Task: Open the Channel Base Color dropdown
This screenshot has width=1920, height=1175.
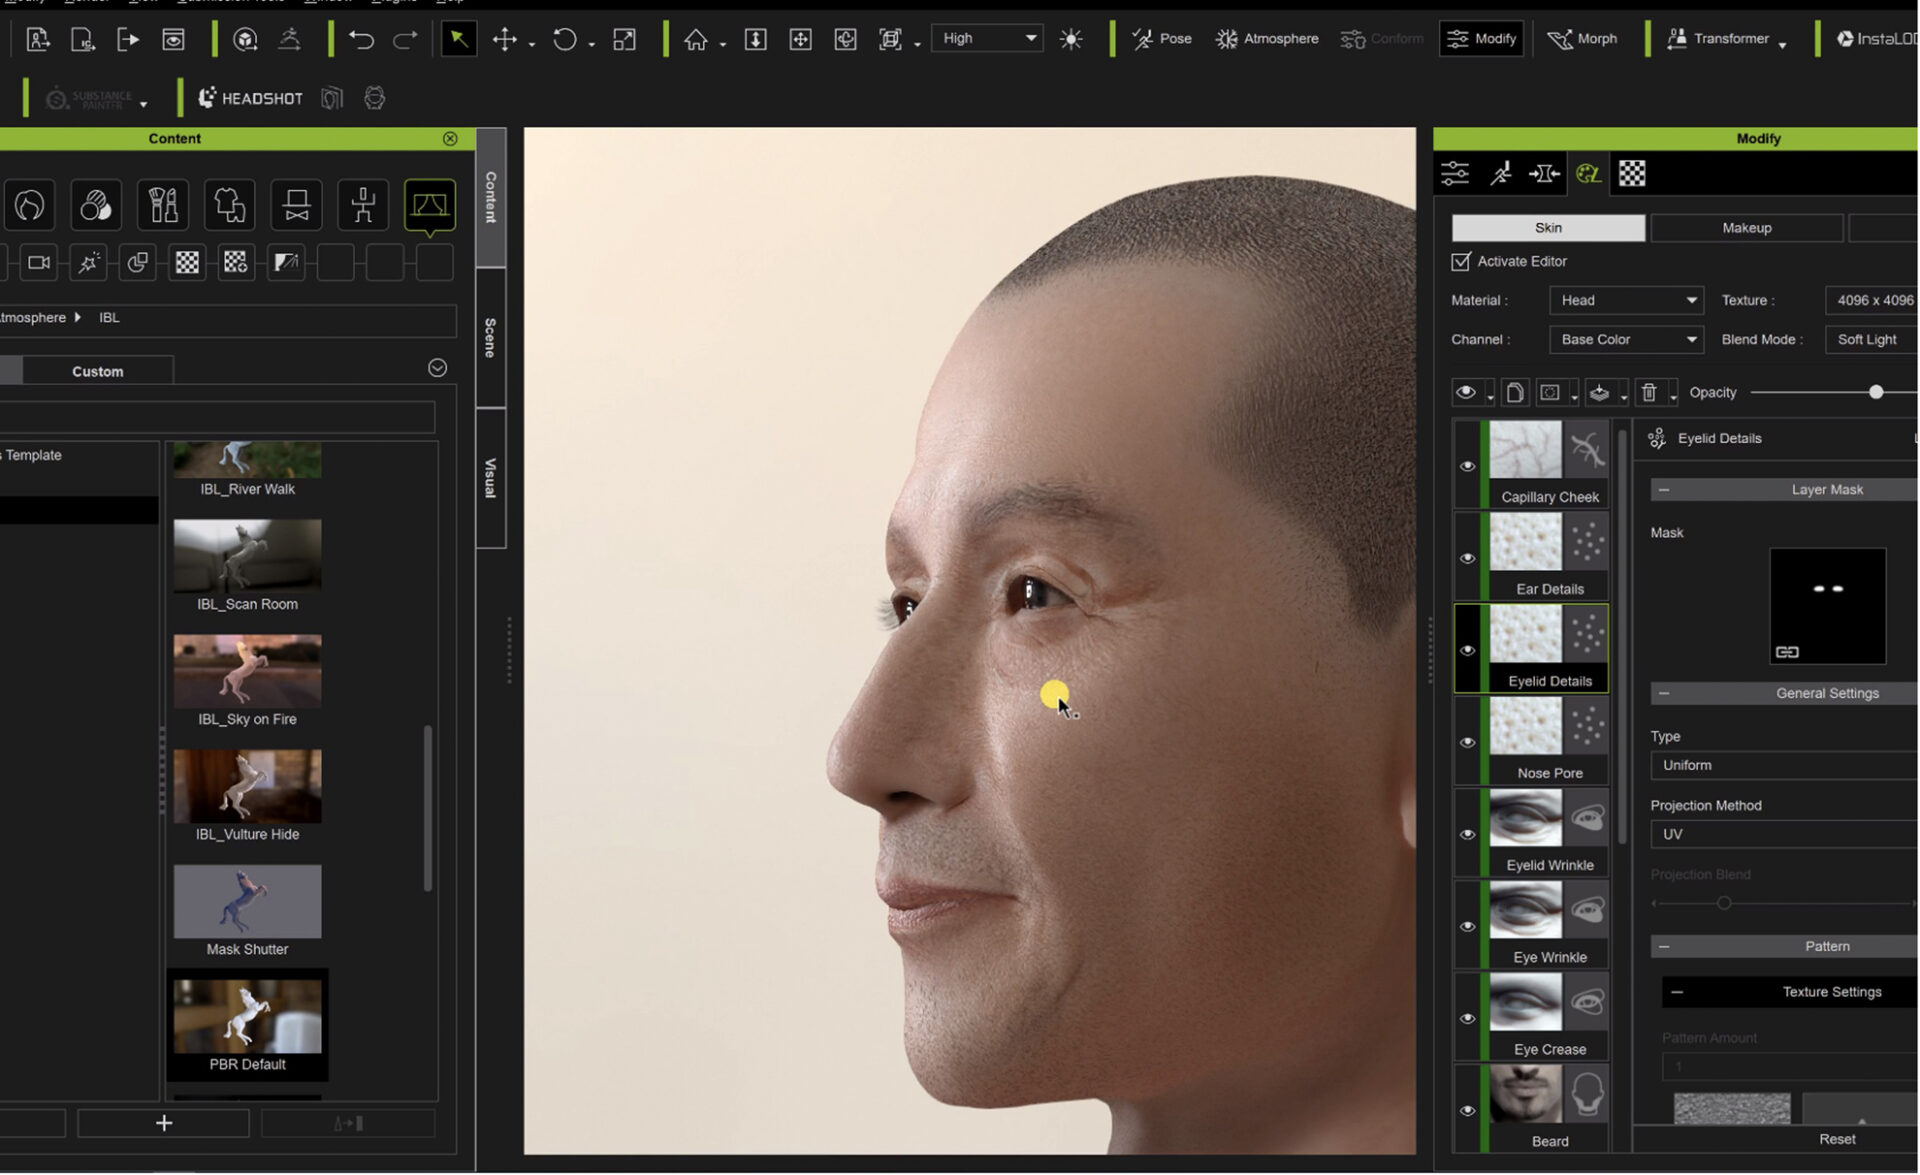Action: pyautogui.click(x=1626, y=339)
